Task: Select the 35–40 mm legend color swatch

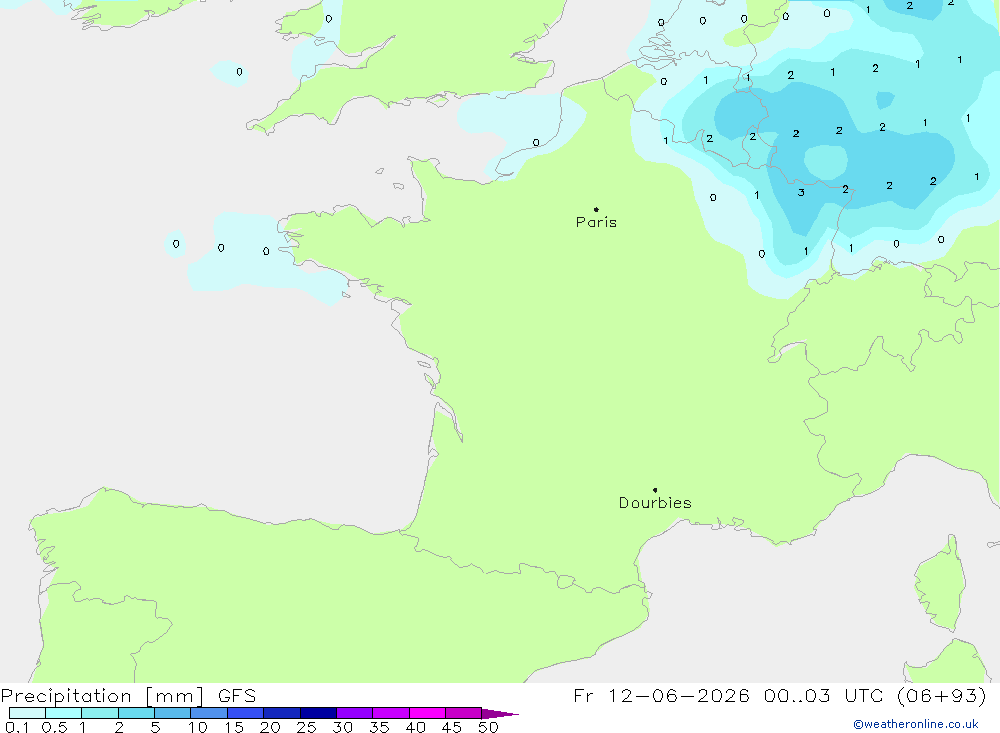Action: pyautogui.click(x=391, y=713)
